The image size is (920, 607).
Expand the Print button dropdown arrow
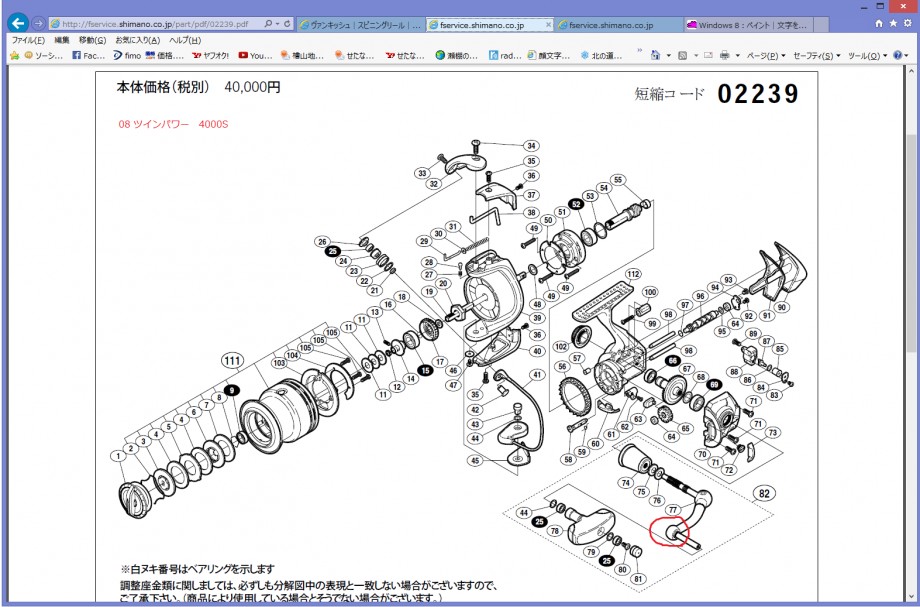click(x=738, y=56)
